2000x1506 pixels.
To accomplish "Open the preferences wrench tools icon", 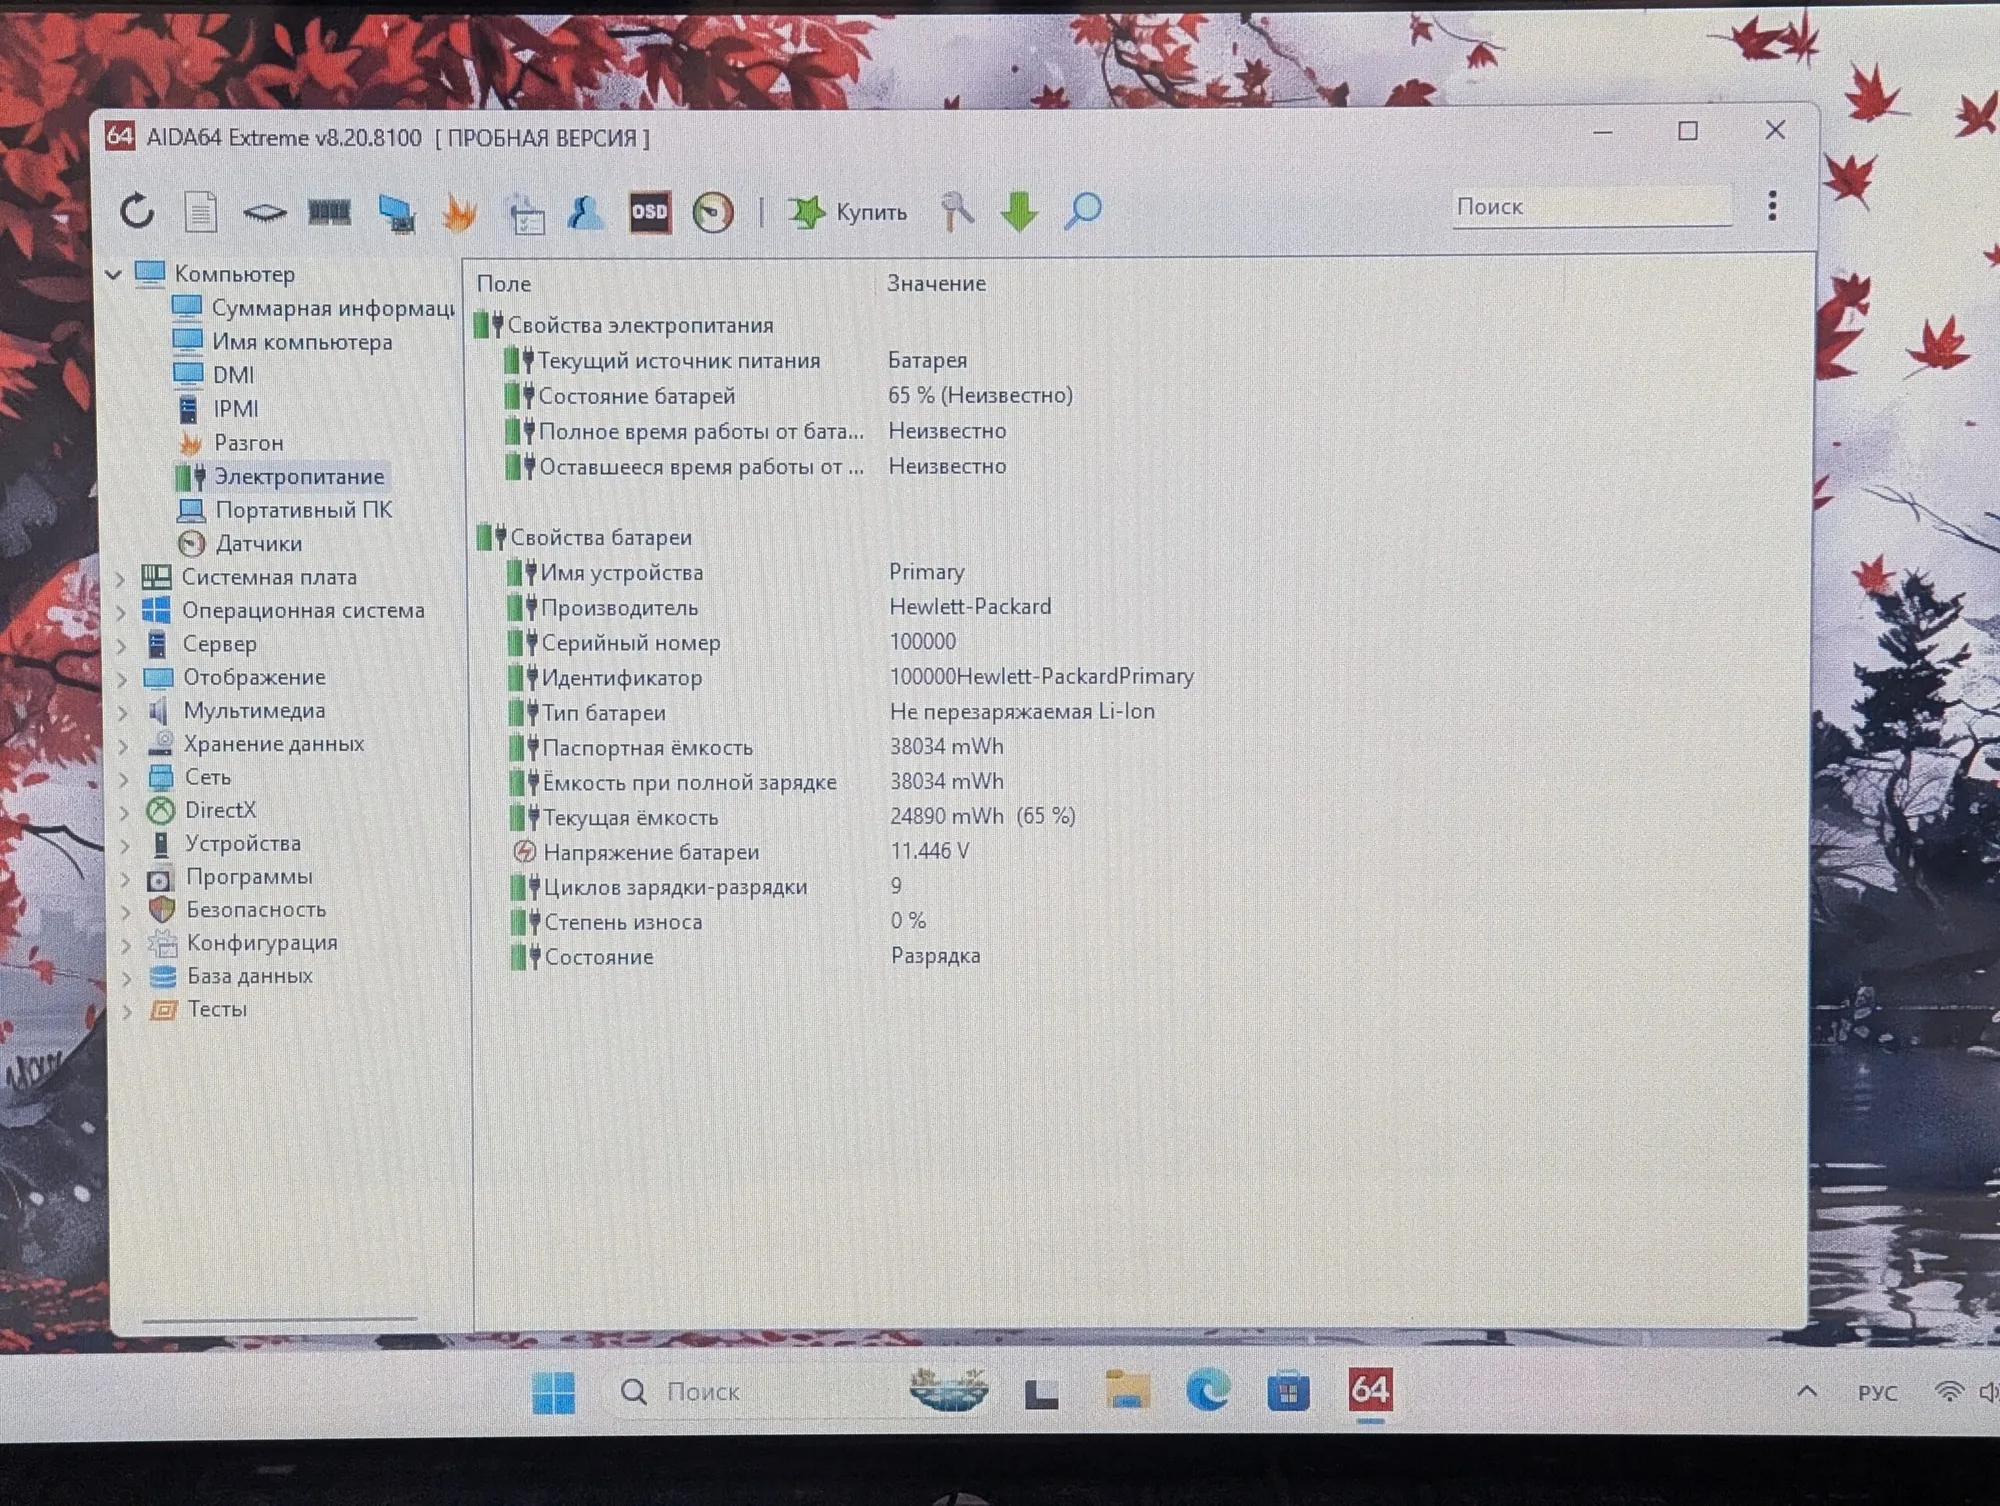I will click(956, 211).
